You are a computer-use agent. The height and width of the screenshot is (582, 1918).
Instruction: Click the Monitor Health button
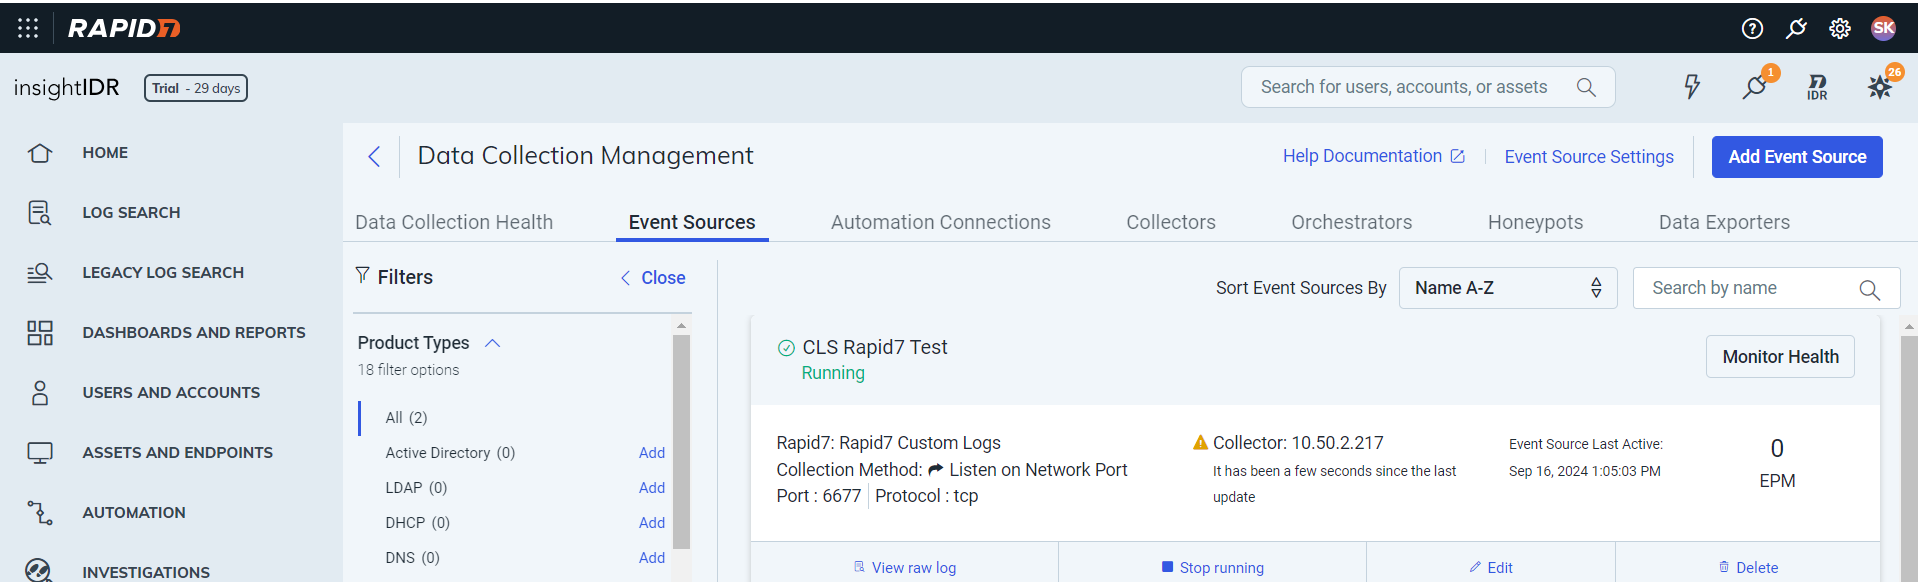[1780, 357]
